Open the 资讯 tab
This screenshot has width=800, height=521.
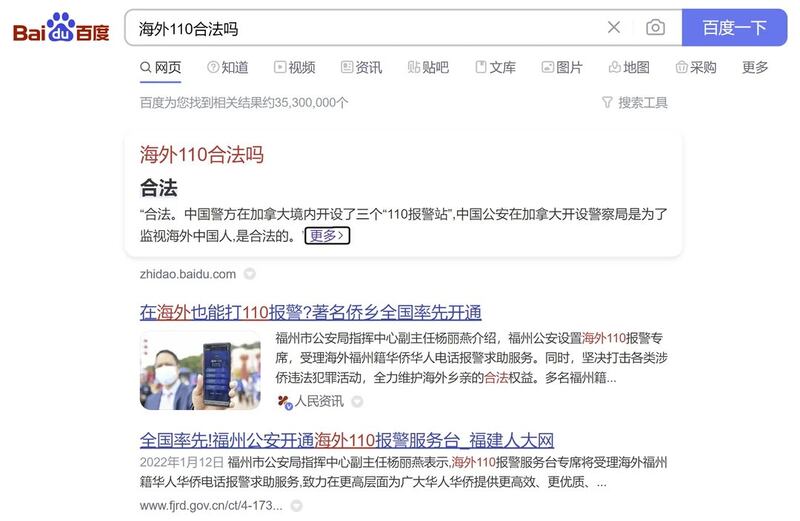click(x=361, y=67)
